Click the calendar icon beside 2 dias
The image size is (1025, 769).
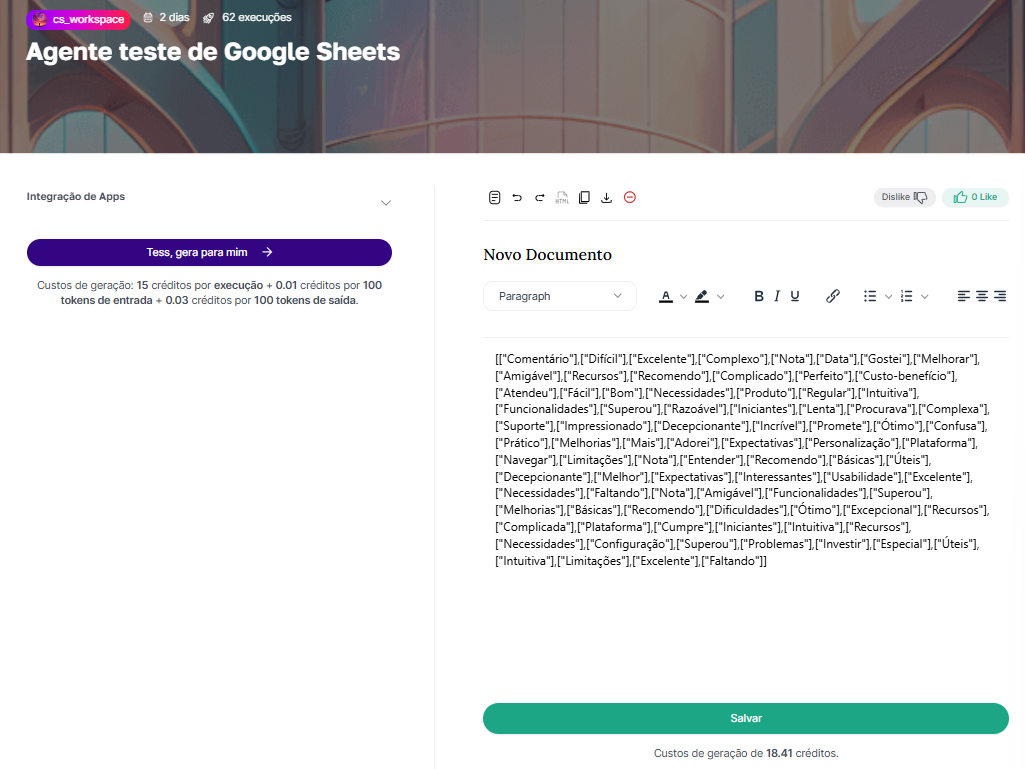pyautogui.click(x=148, y=18)
